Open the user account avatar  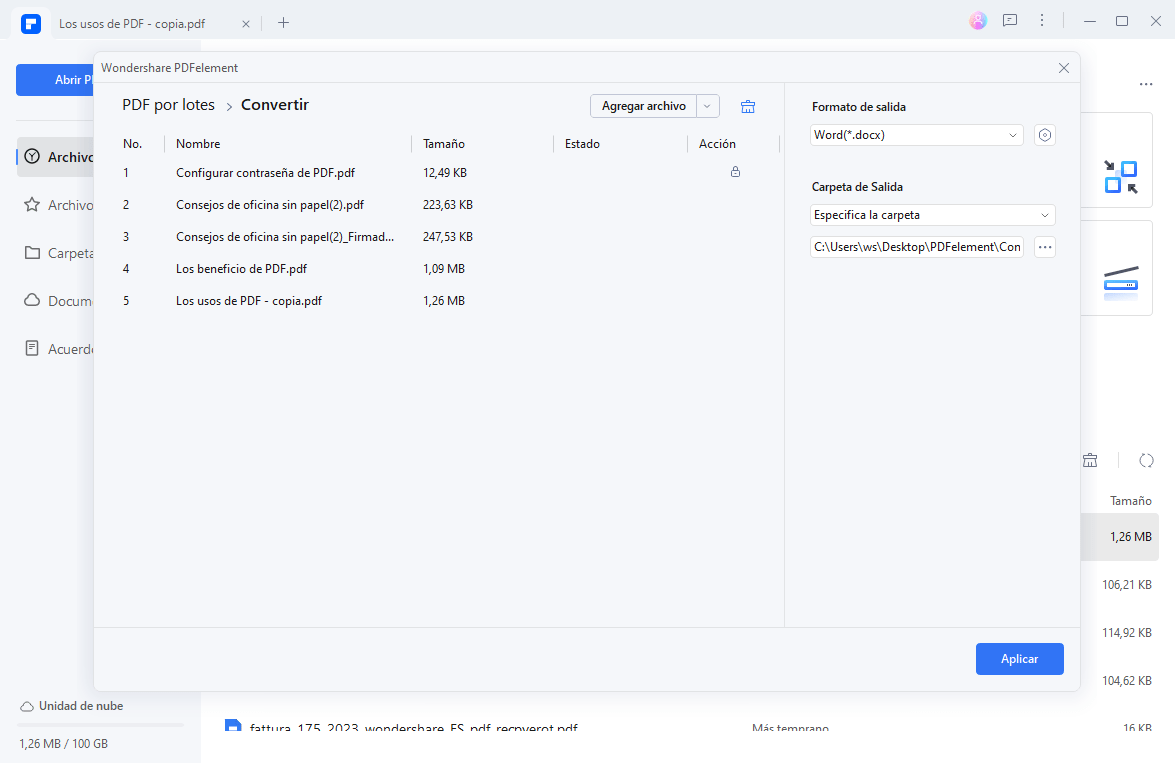click(x=978, y=21)
